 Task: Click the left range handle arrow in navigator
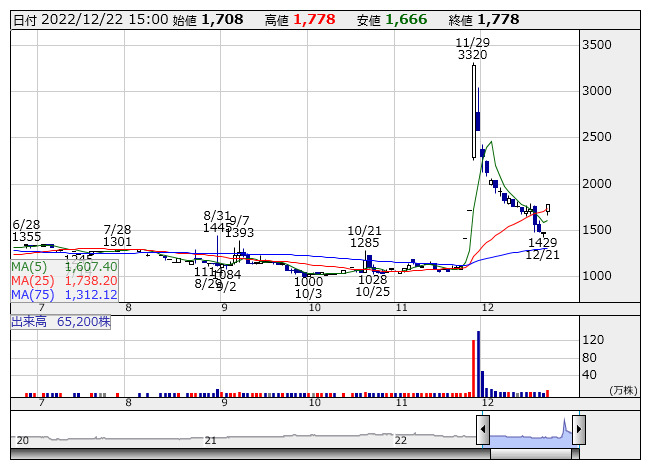pos(483,431)
